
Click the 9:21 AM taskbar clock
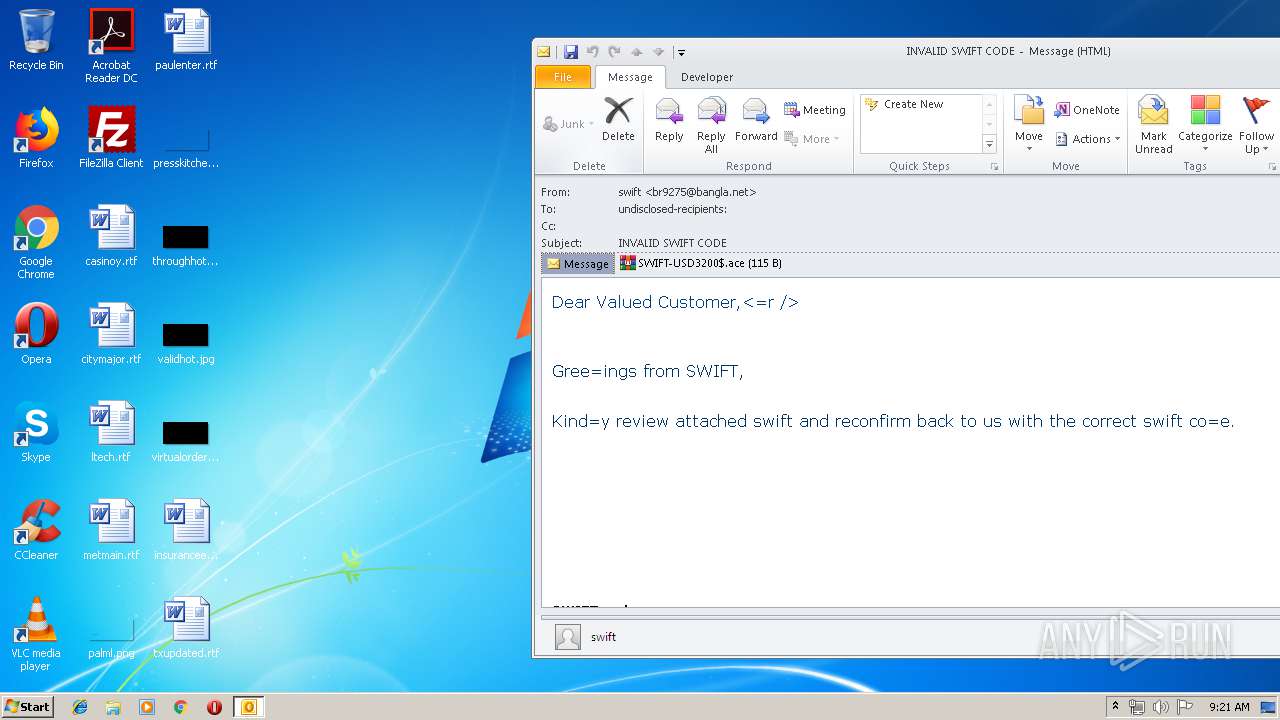pos(1229,707)
